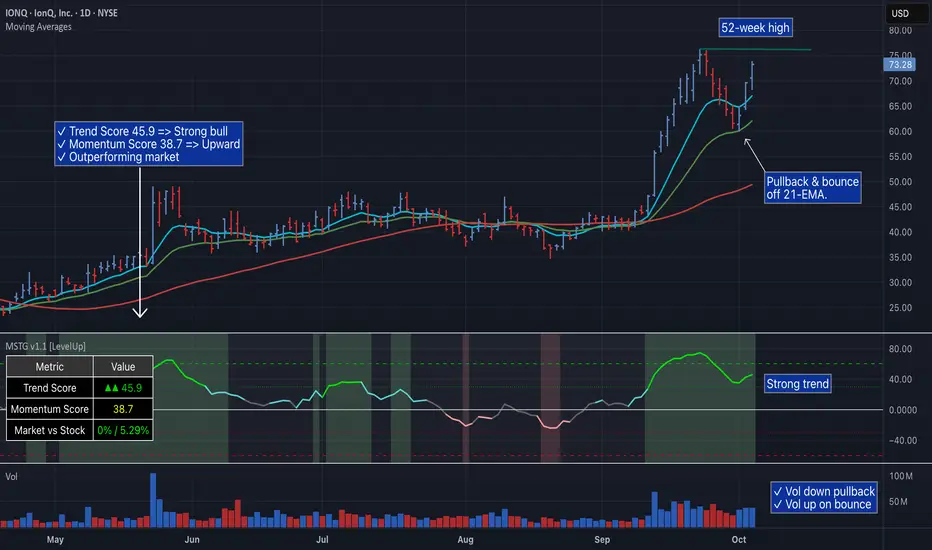Image resolution: width=932 pixels, height=550 pixels.
Task: Click the Aug label on time axis
Action: [465, 539]
